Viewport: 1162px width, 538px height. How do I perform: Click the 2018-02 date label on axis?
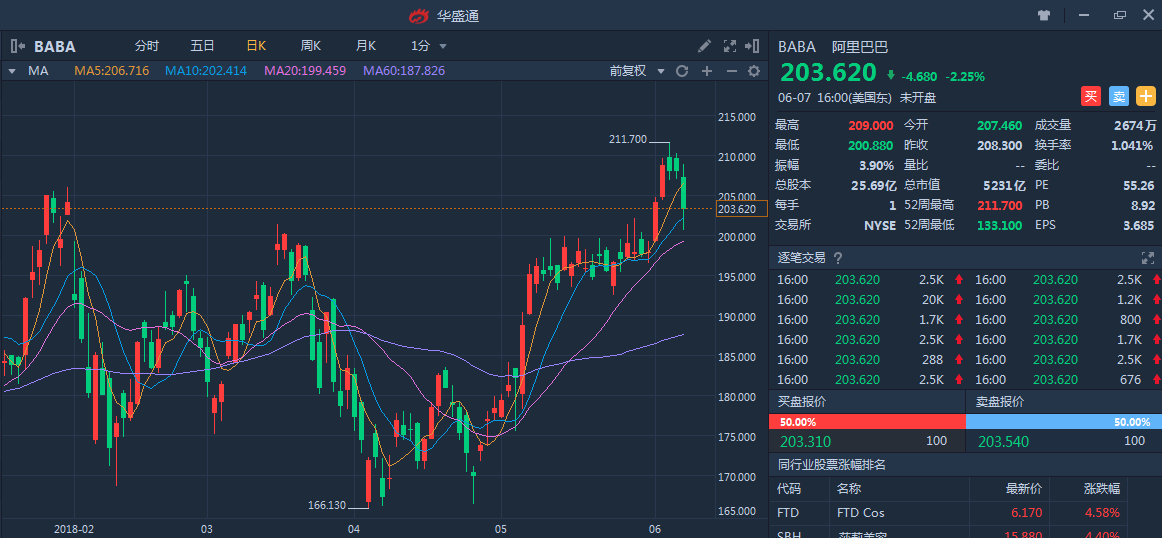(74, 530)
